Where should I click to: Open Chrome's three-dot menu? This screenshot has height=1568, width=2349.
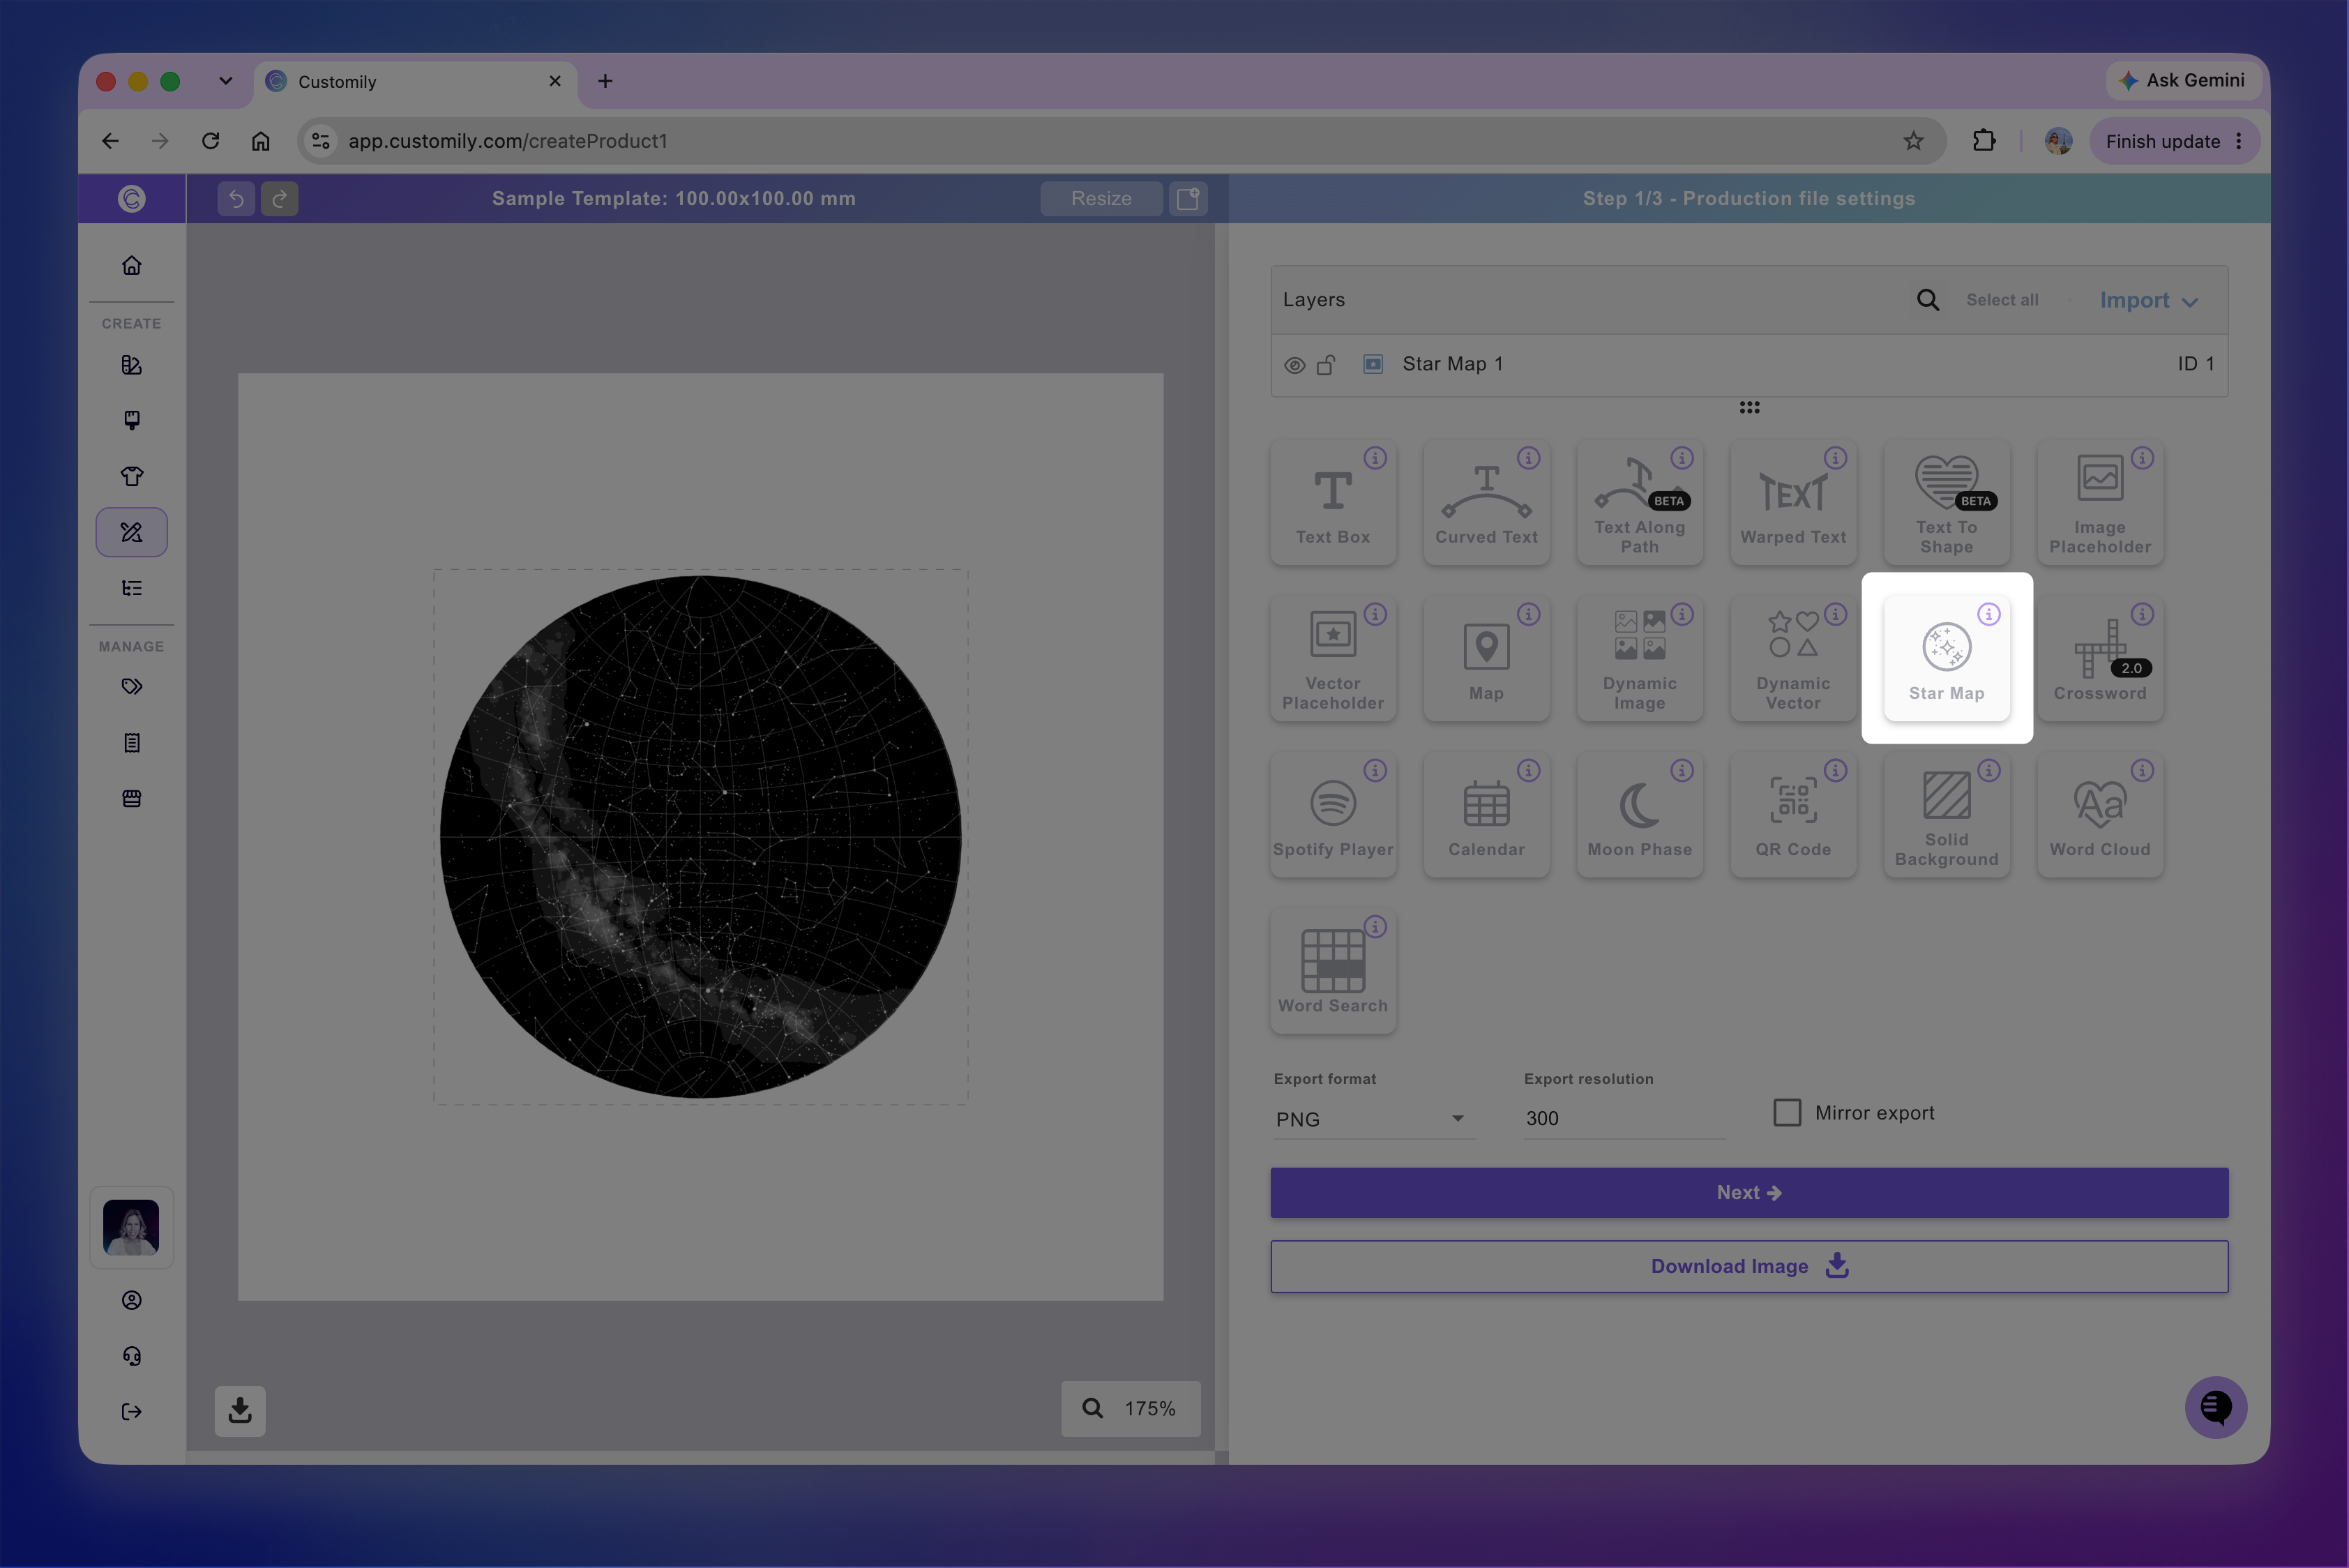(x=2238, y=141)
